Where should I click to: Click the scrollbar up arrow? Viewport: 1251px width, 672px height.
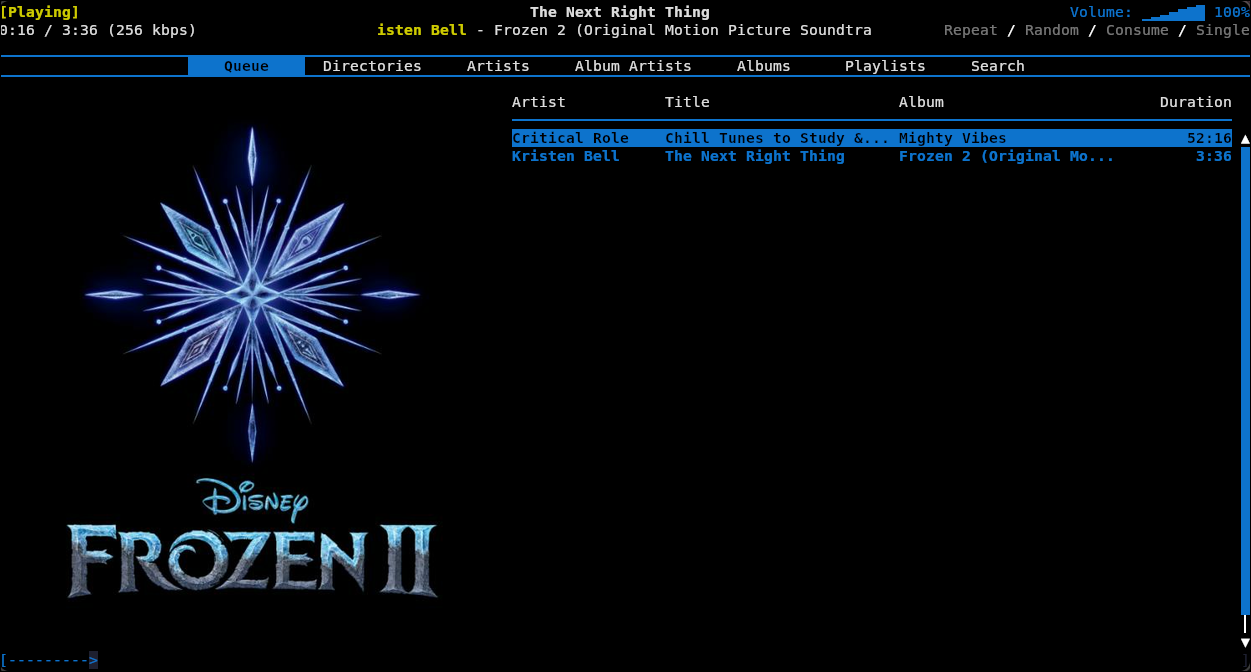[x=1245, y=139]
